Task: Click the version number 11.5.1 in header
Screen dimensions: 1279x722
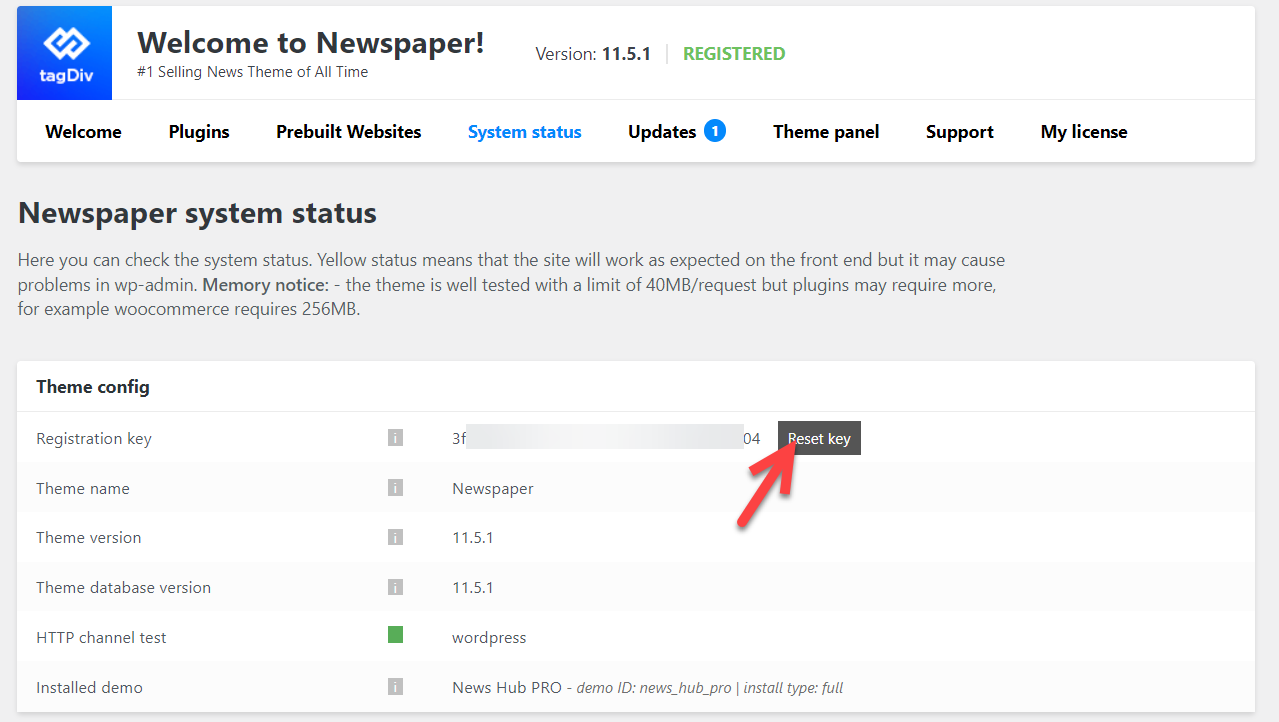Action: point(626,54)
